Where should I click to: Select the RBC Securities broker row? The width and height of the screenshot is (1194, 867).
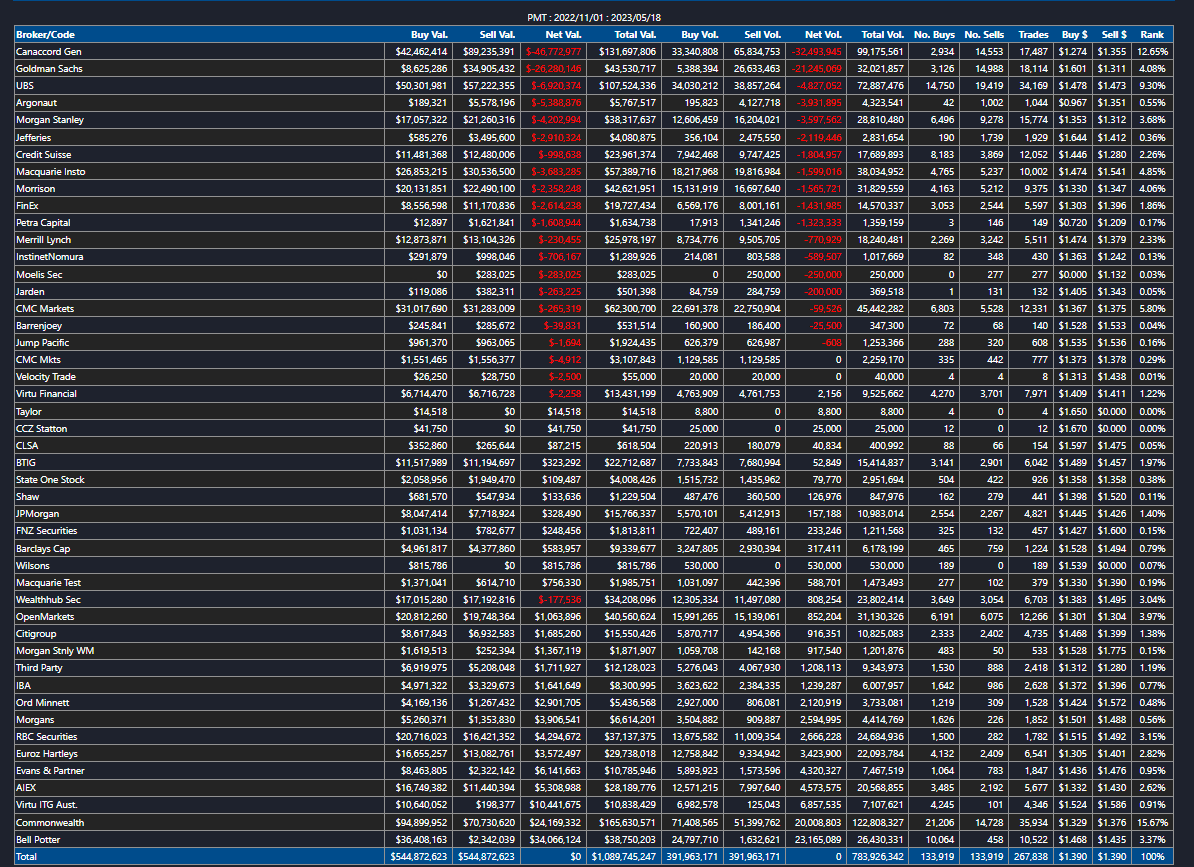(594, 737)
